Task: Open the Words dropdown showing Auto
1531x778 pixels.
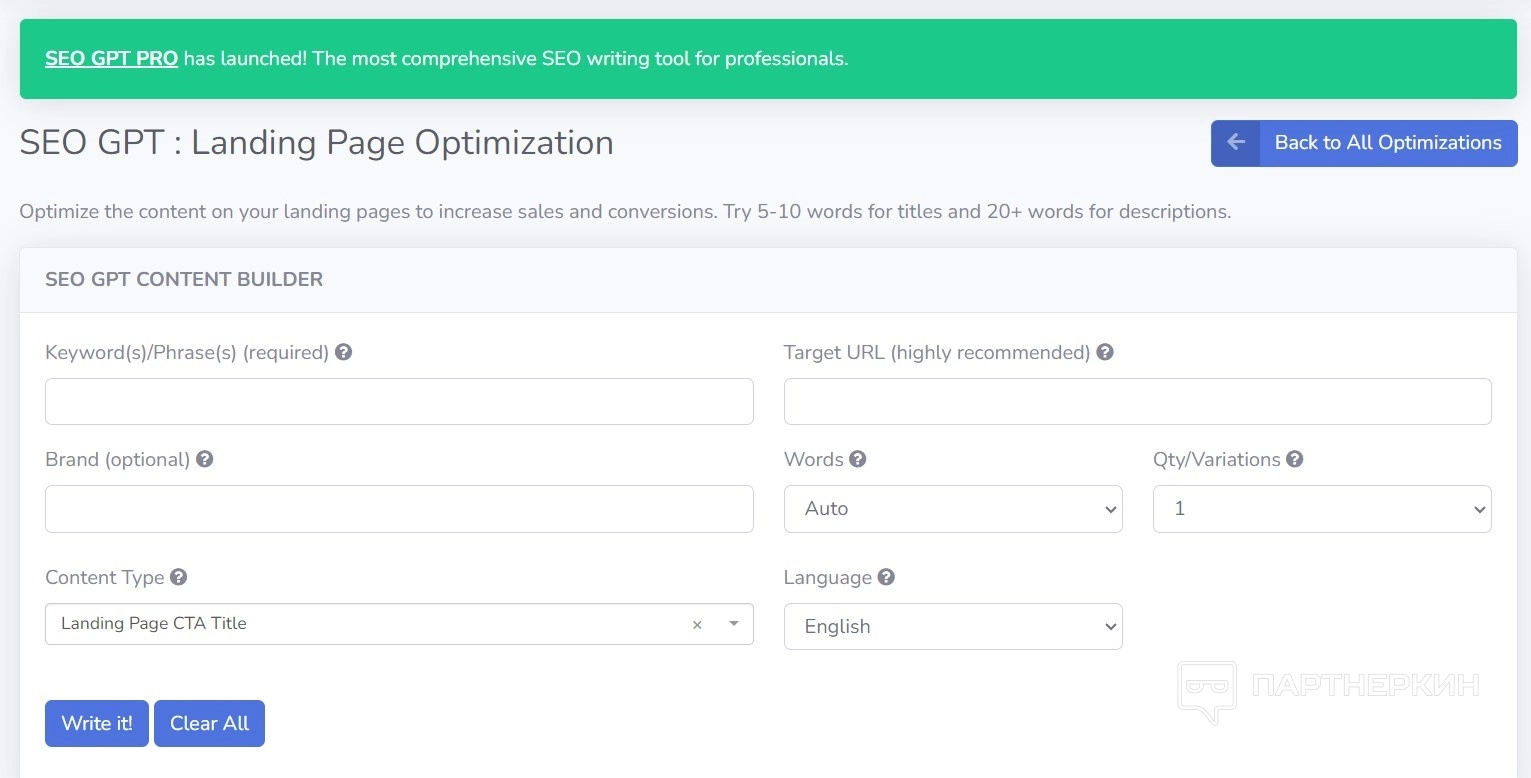Action: tap(953, 509)
